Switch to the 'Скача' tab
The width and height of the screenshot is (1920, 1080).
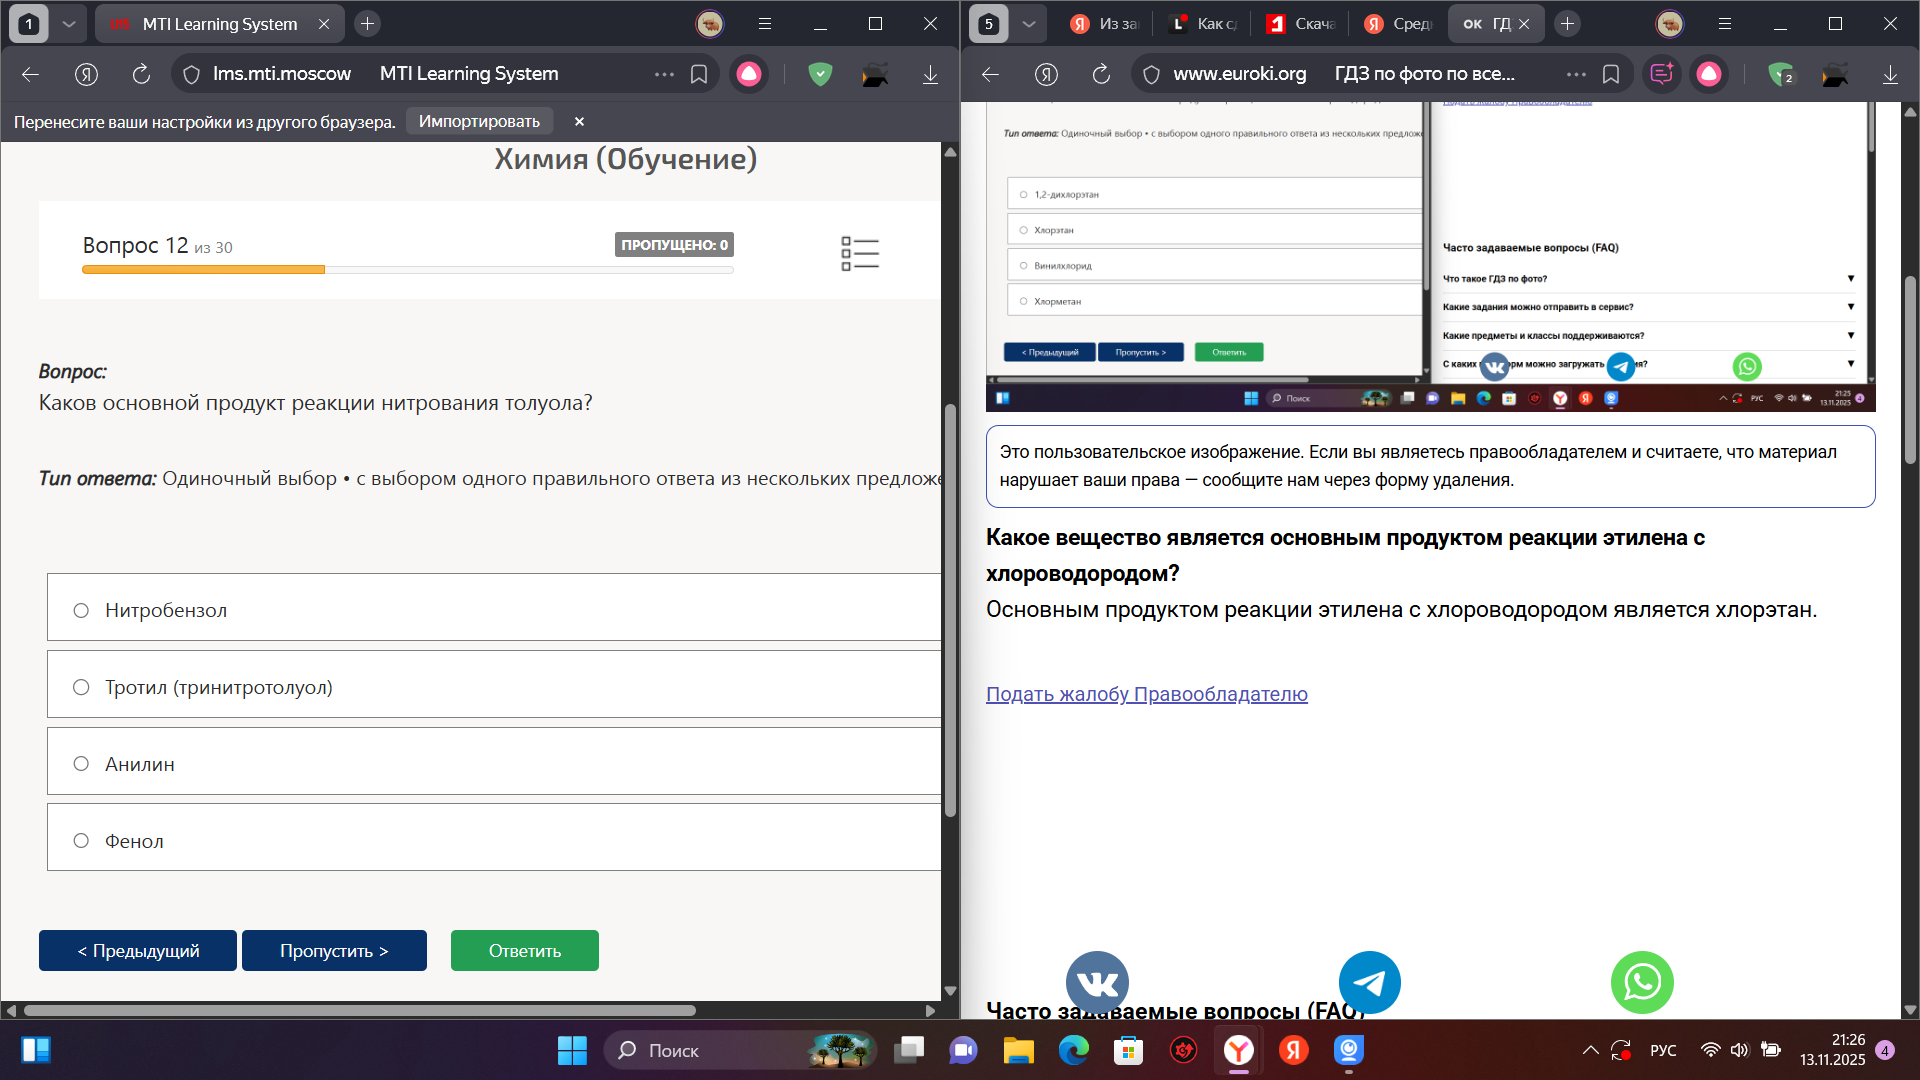point(1301,23)
